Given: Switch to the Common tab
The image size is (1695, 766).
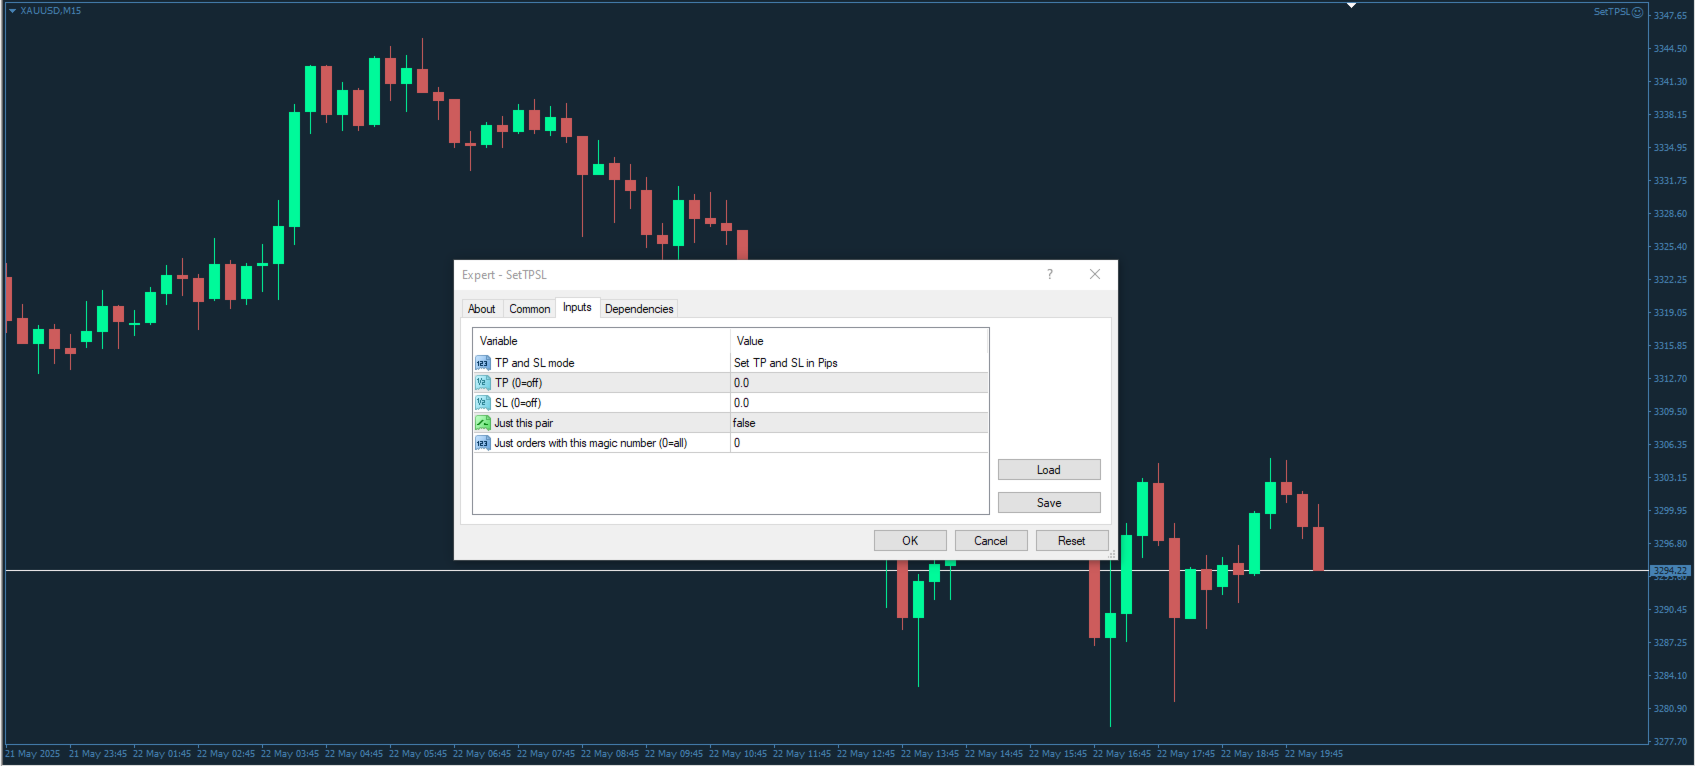Looking at the screenshot, I should tap(530, 309).
